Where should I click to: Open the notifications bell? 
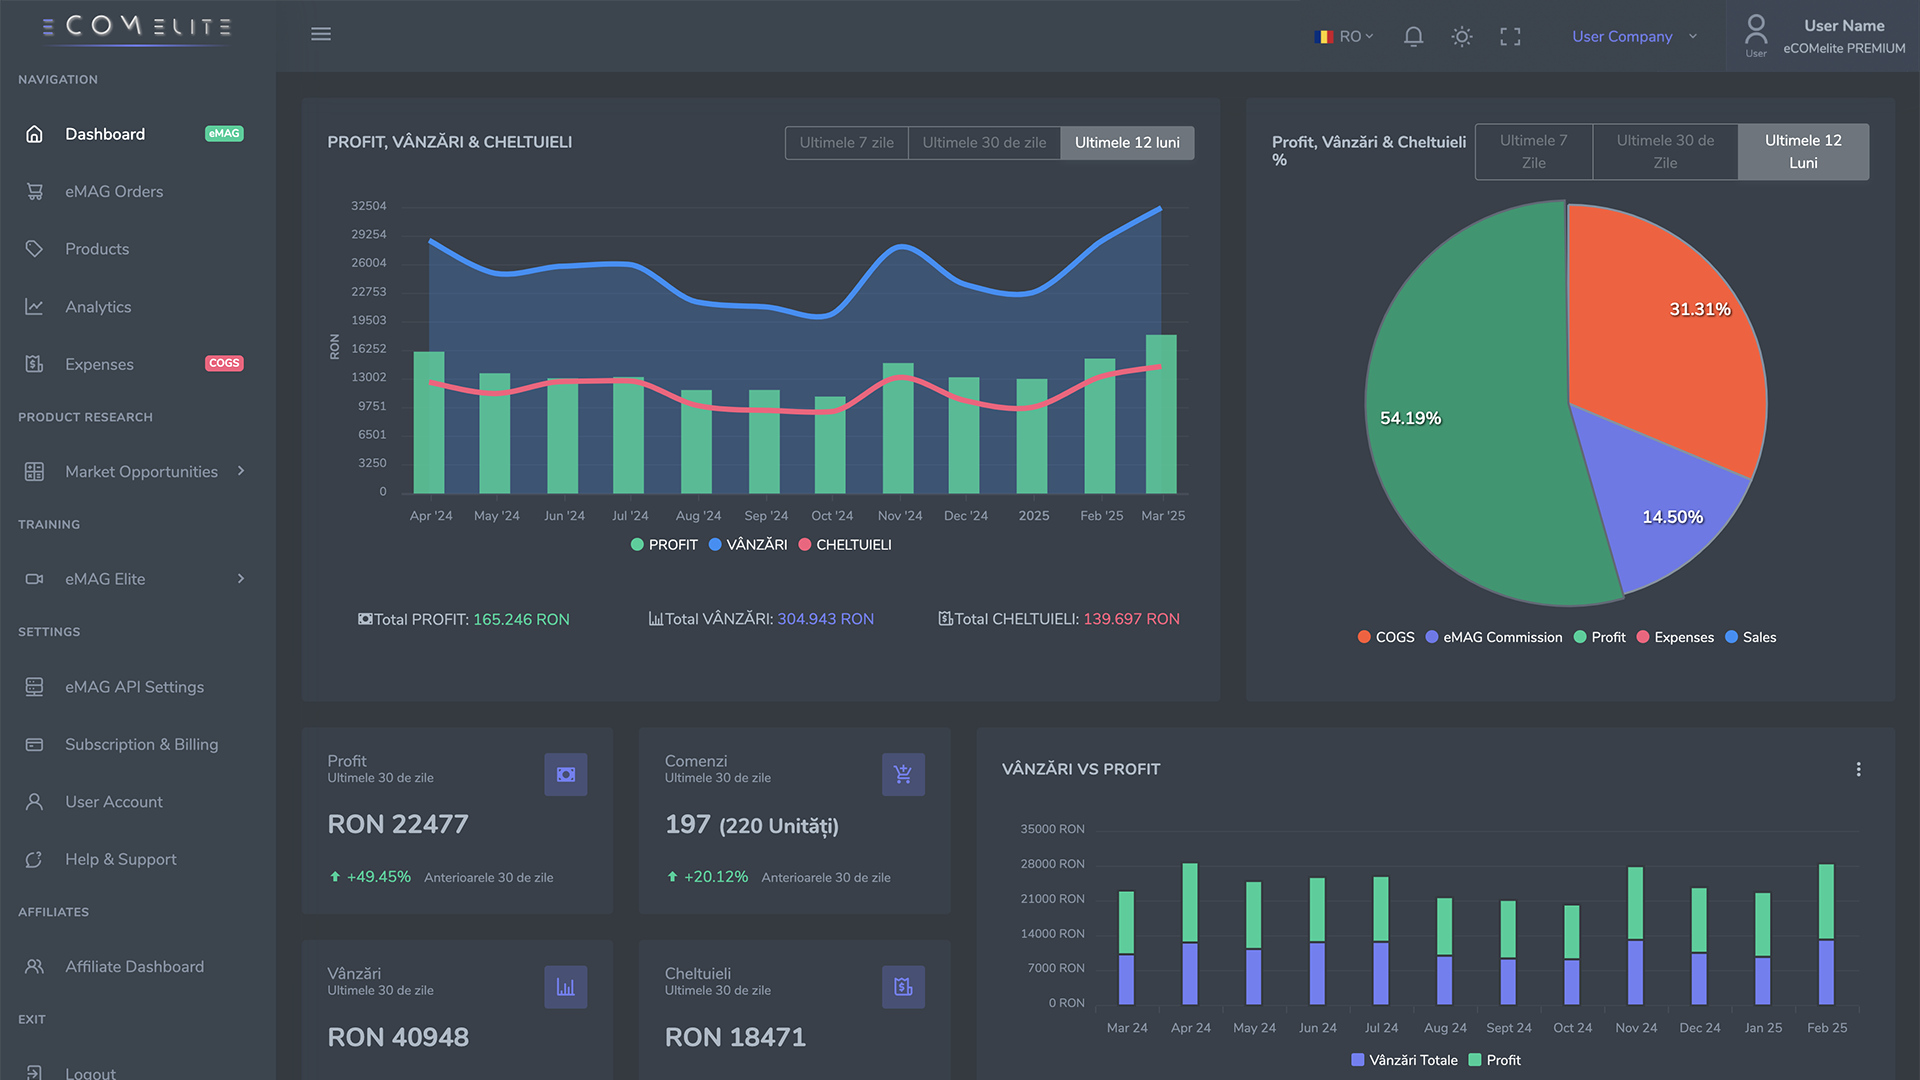[1413, 37]
